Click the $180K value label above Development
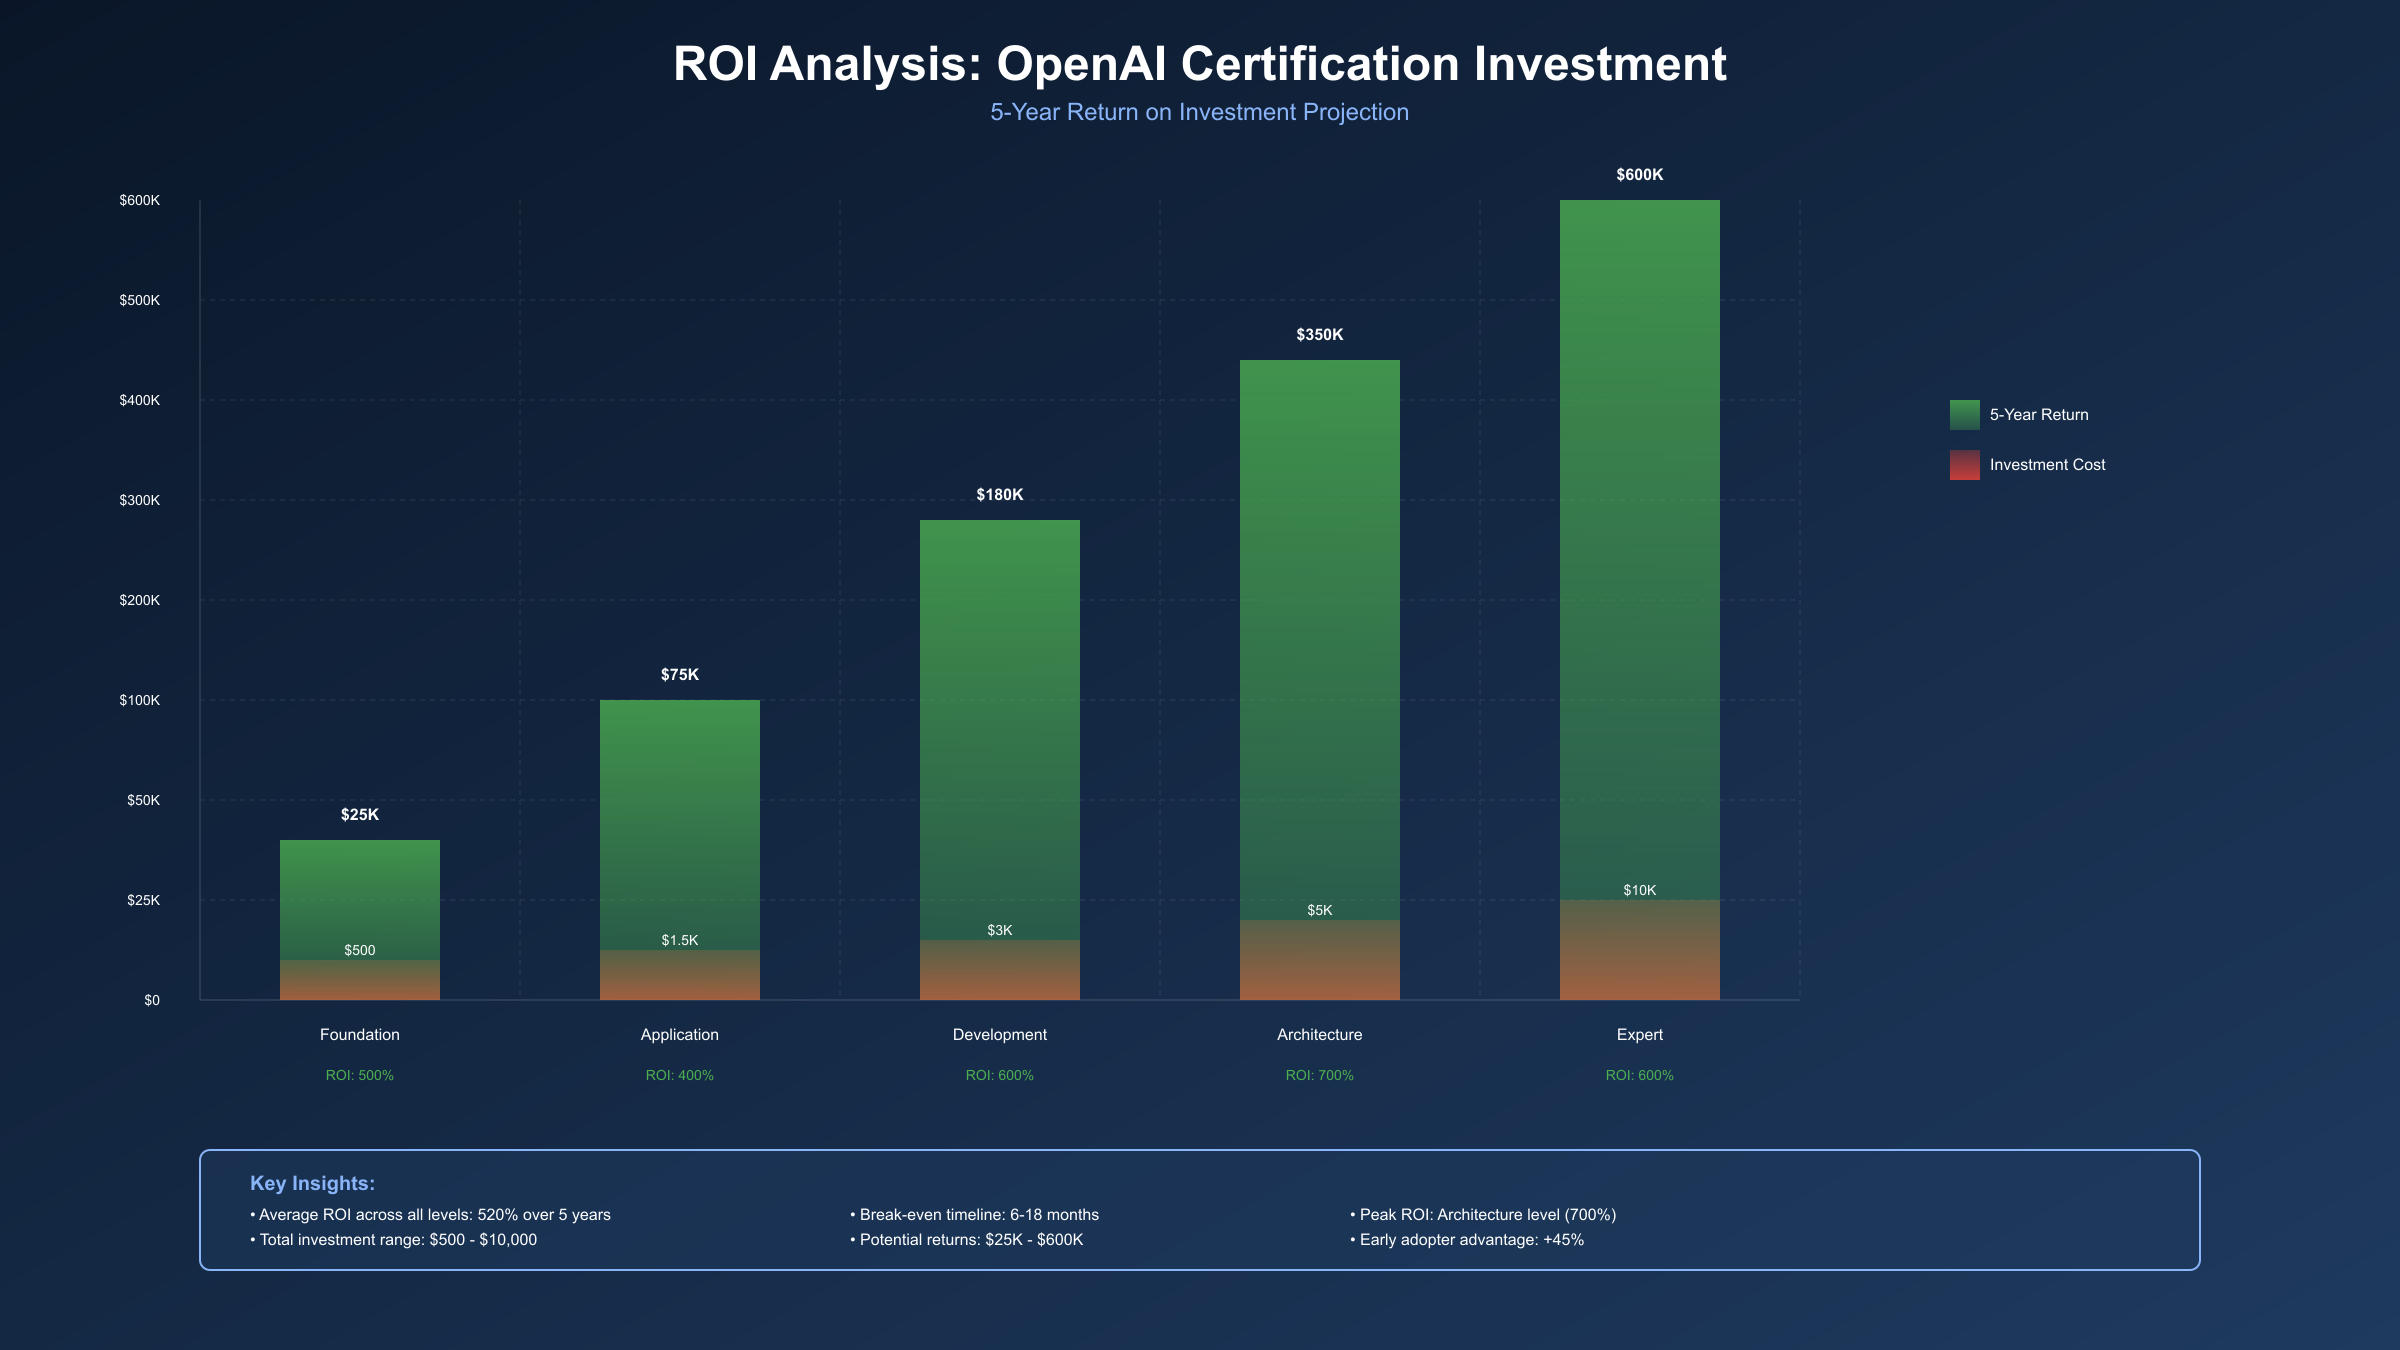The height and width of the screenshot is (1350, 2400). (x=1000, y=495)
